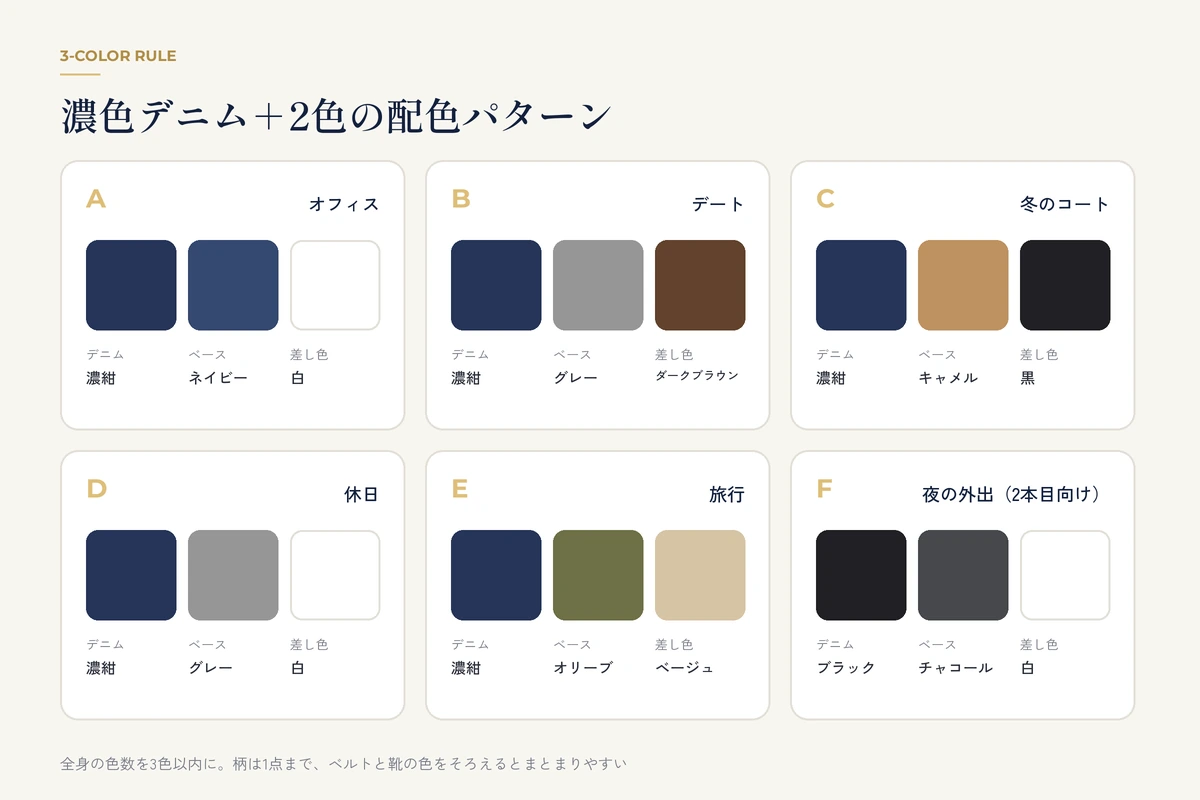
Task: Click the white accent swatch in card A
Action: pos(335,285)
